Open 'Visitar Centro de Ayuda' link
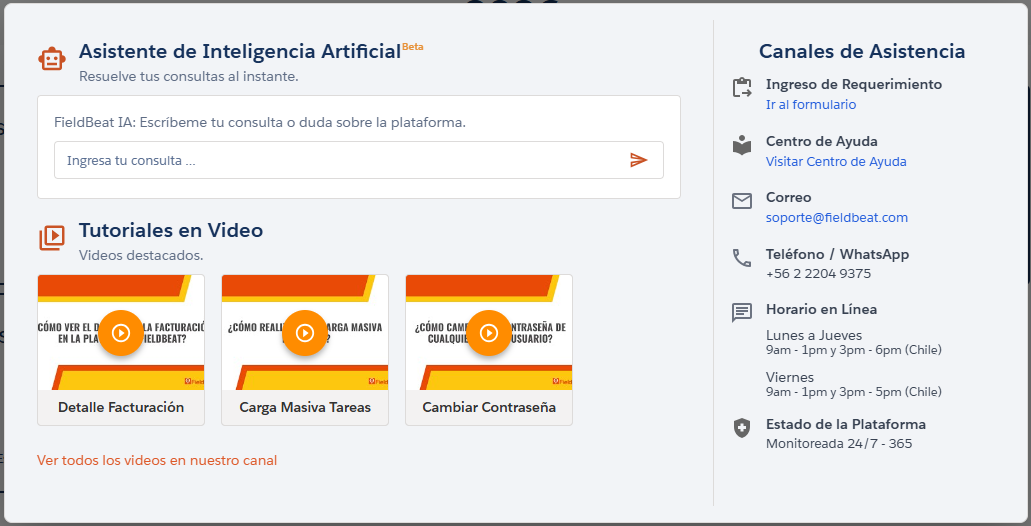1031x526 pixels. coord(836,161)
